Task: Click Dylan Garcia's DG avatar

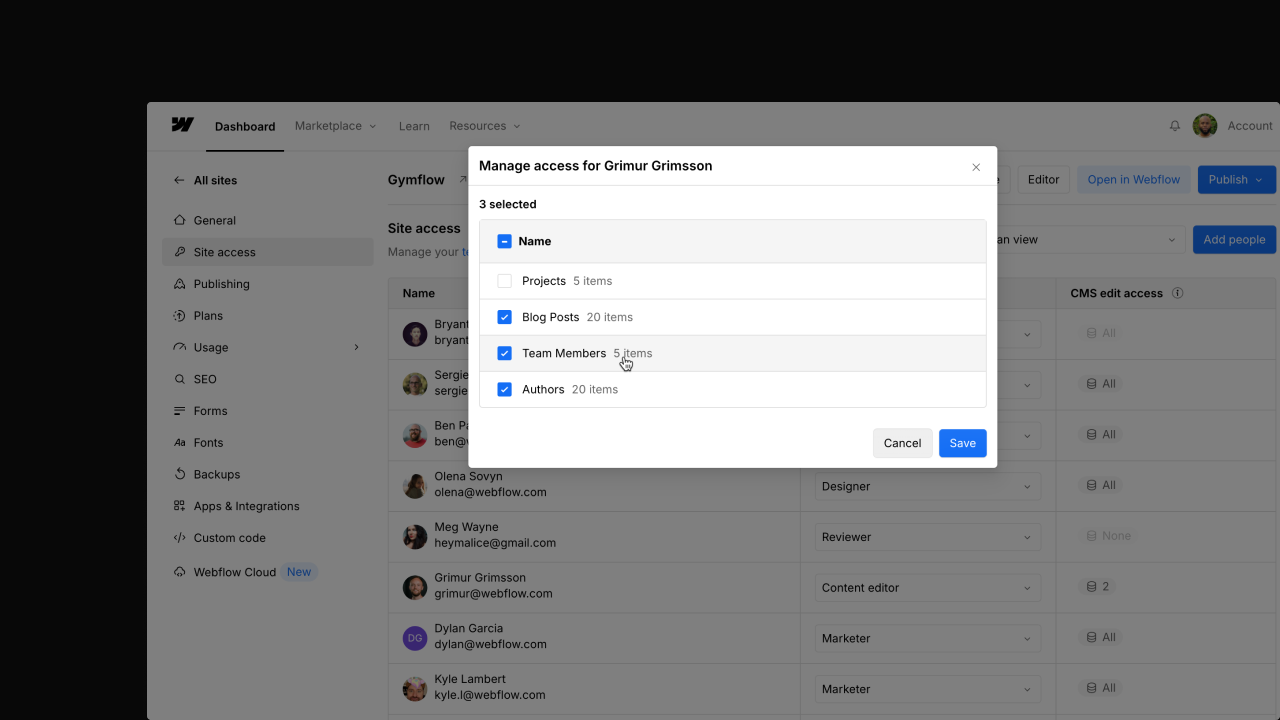Action: pyautogui.click(x=415, y=638)
